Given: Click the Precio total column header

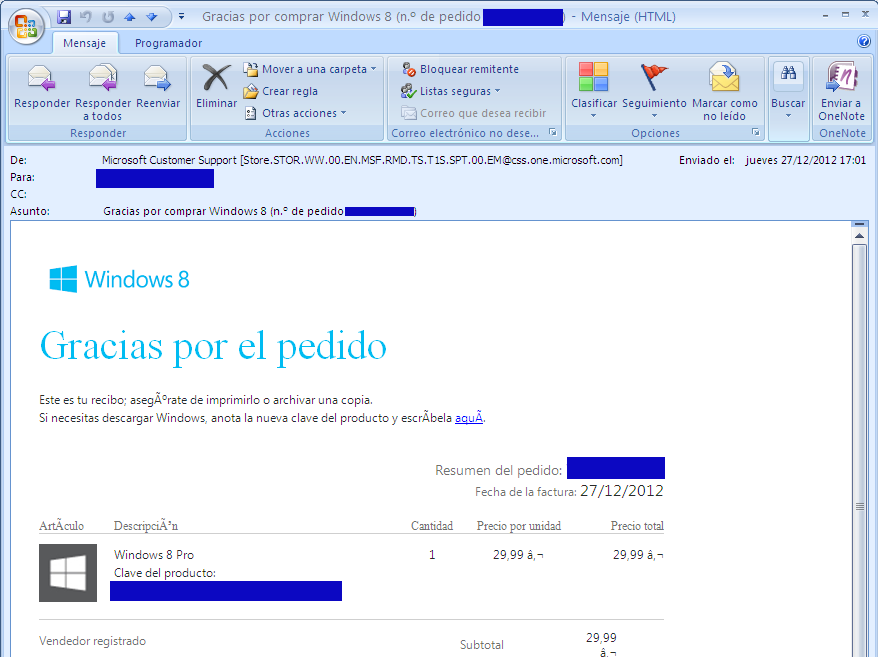Looking at the screenshot, I should [x=637, y=526].
